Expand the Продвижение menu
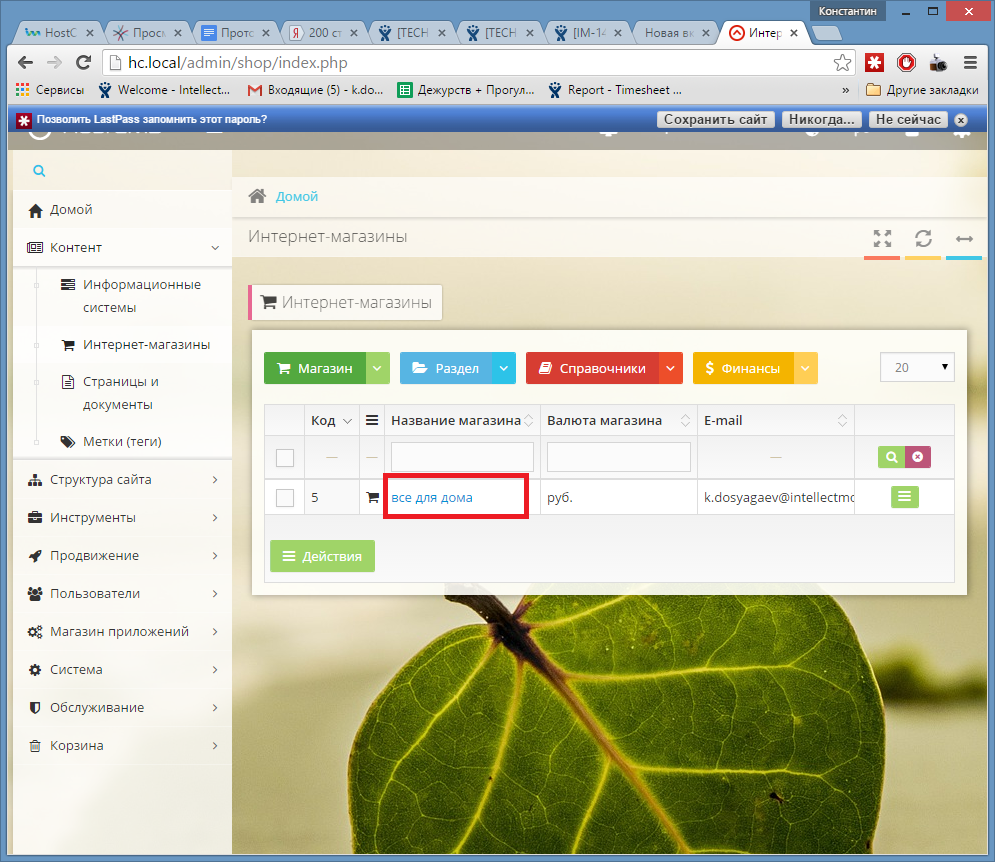This screenshot has width=995, height=862. 122,556
